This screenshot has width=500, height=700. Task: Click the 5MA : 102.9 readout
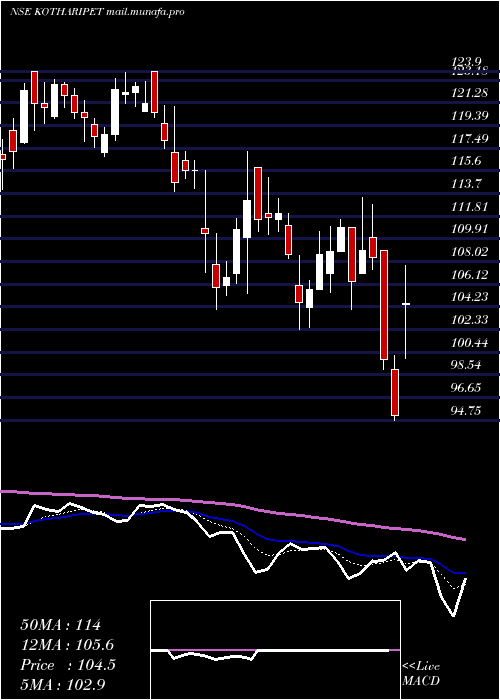pyautogui.click(x=63, y=685)
